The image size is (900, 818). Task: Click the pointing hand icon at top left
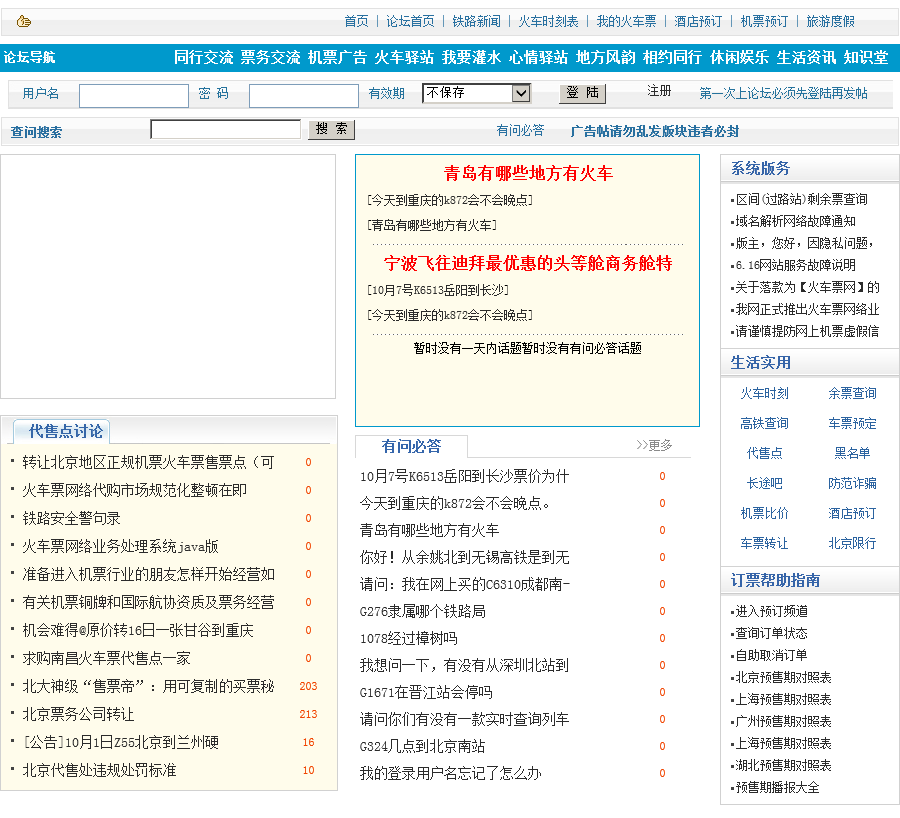(24, 21)
